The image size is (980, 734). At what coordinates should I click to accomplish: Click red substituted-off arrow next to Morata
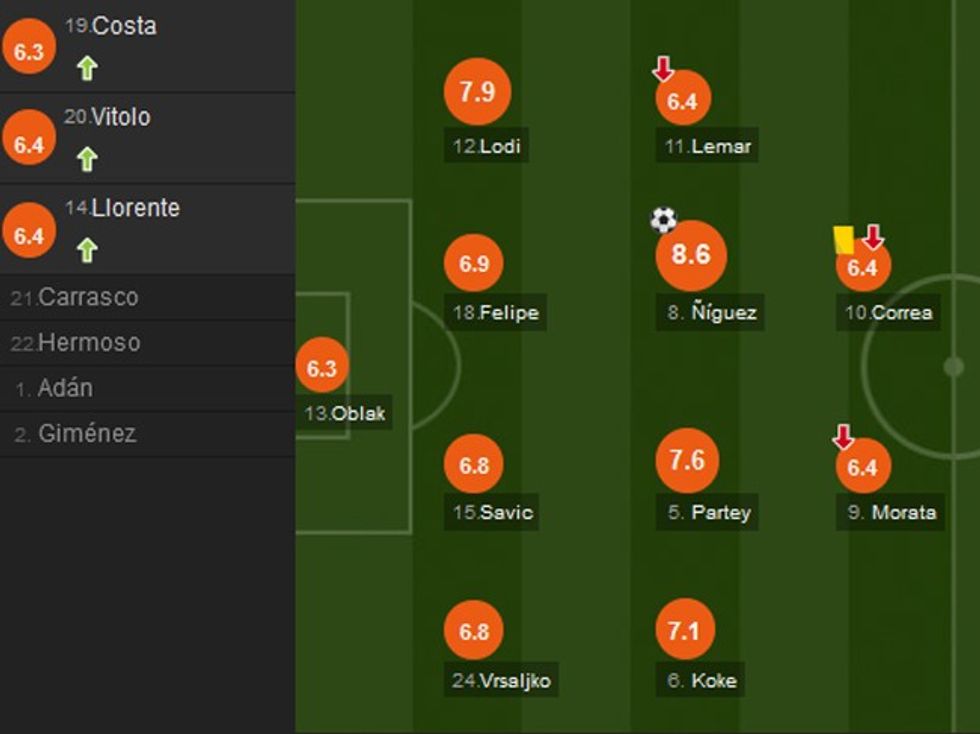(x=843, y=437)
